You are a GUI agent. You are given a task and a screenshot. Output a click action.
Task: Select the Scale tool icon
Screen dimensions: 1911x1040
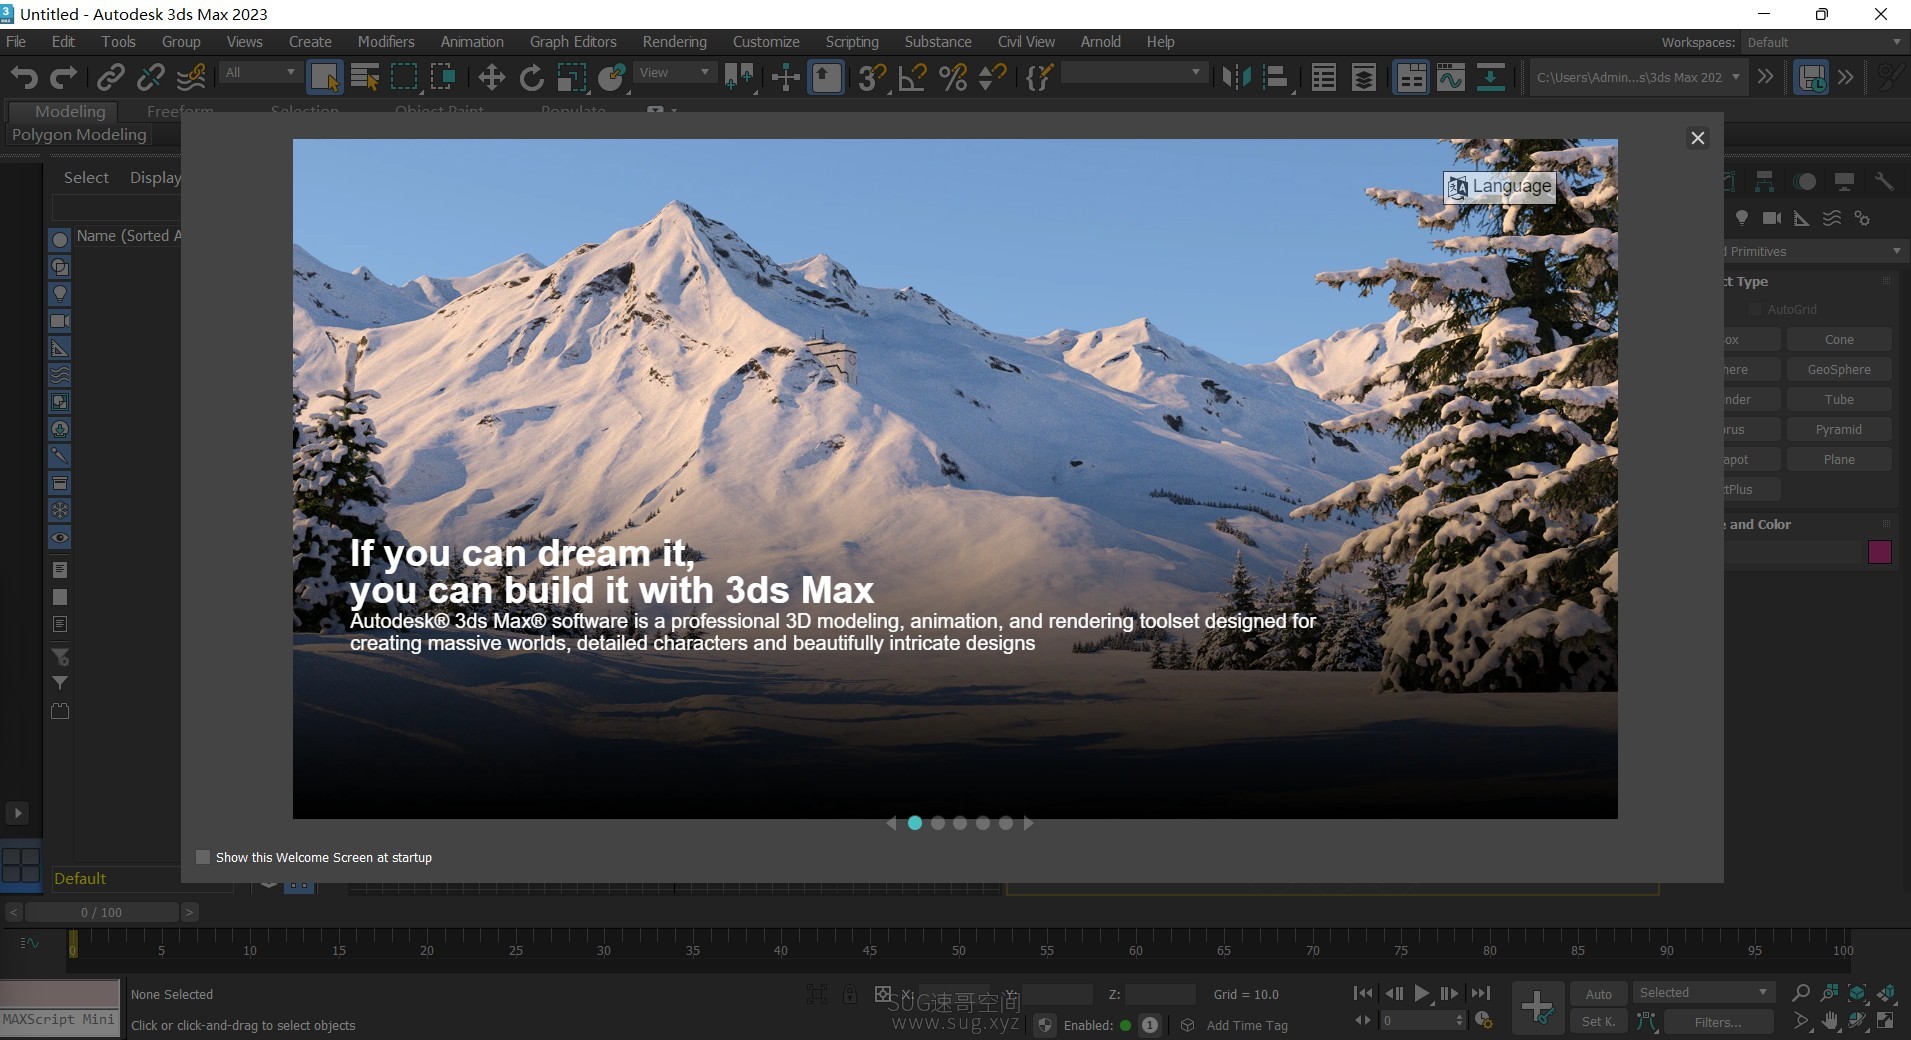(572, 77)
